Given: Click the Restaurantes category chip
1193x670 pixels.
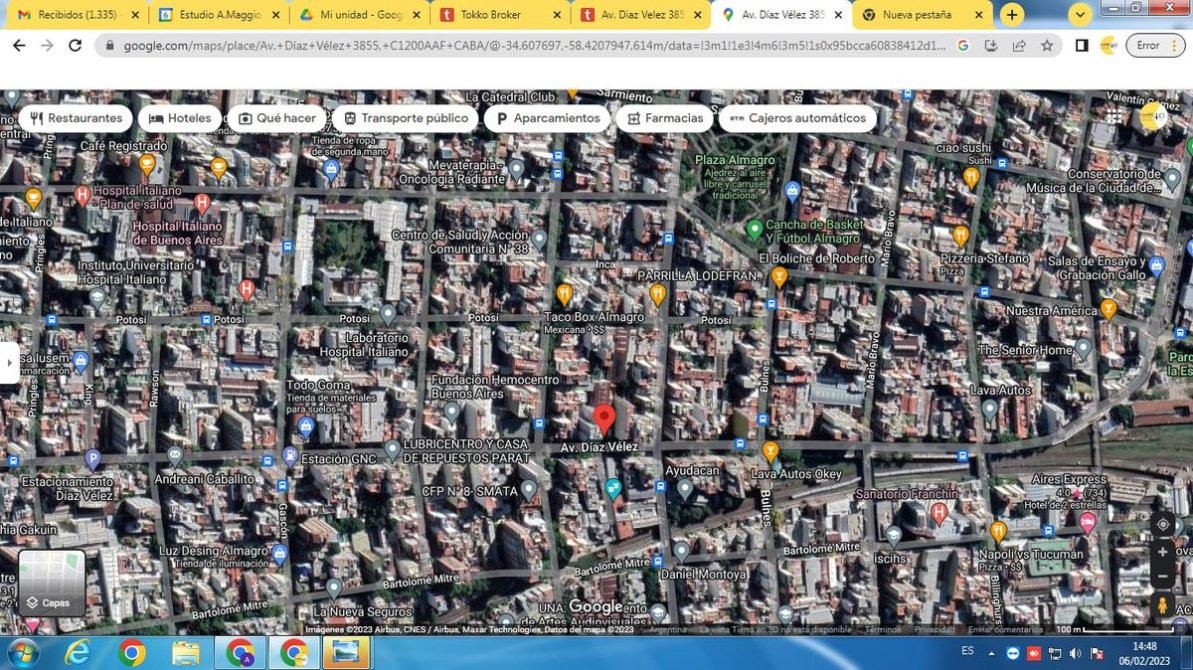Looking at the screenshot, I should point(76,118).
